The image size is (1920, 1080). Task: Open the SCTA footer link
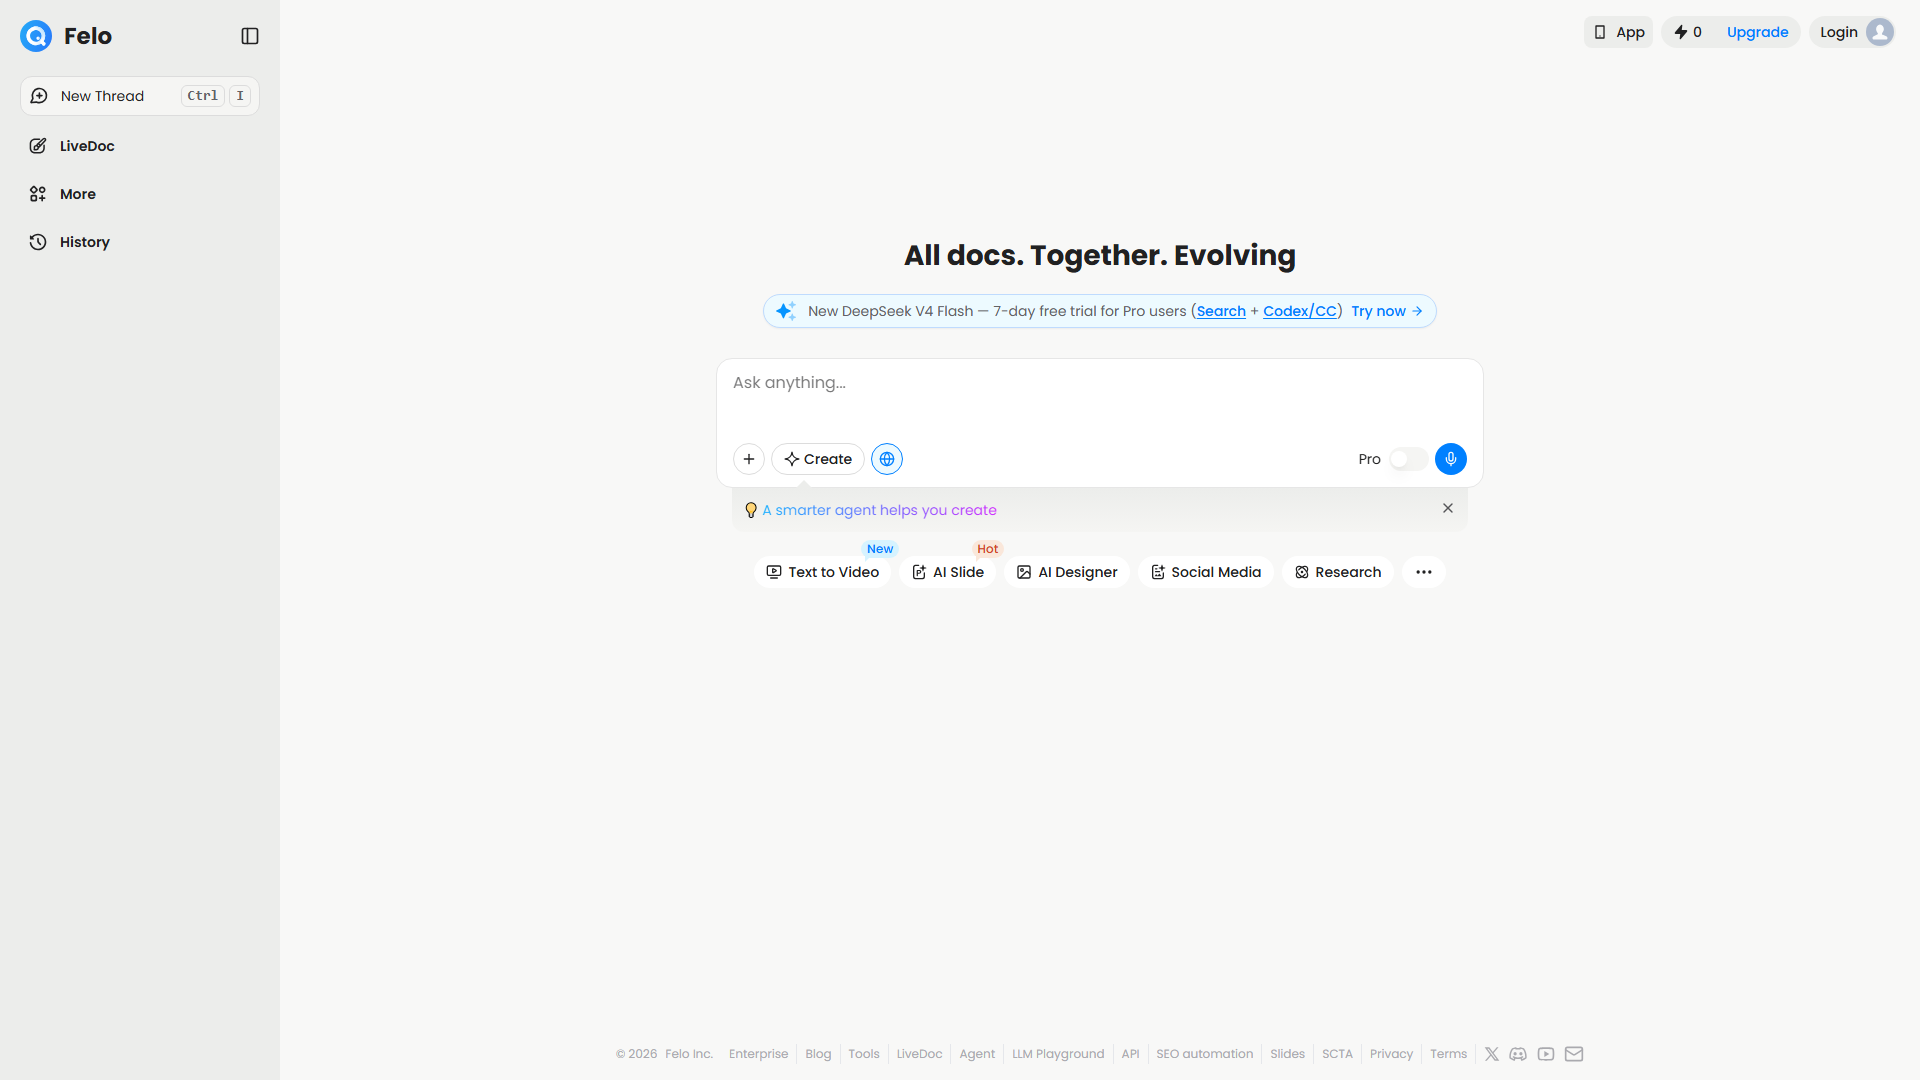pyautogui.click(x=1337, y=1054)
